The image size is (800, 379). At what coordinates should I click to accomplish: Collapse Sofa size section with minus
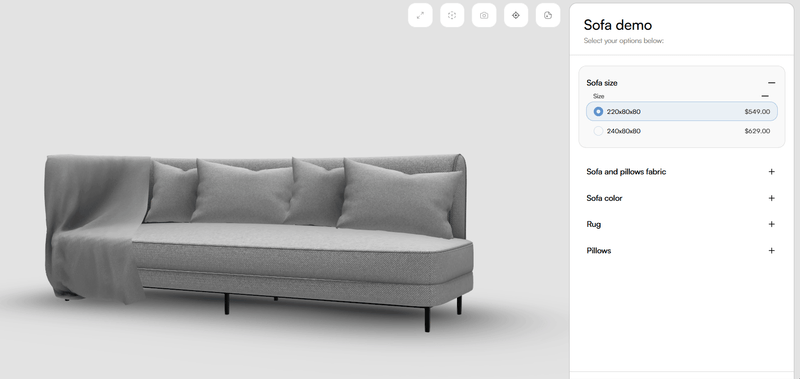coord(771,83)
